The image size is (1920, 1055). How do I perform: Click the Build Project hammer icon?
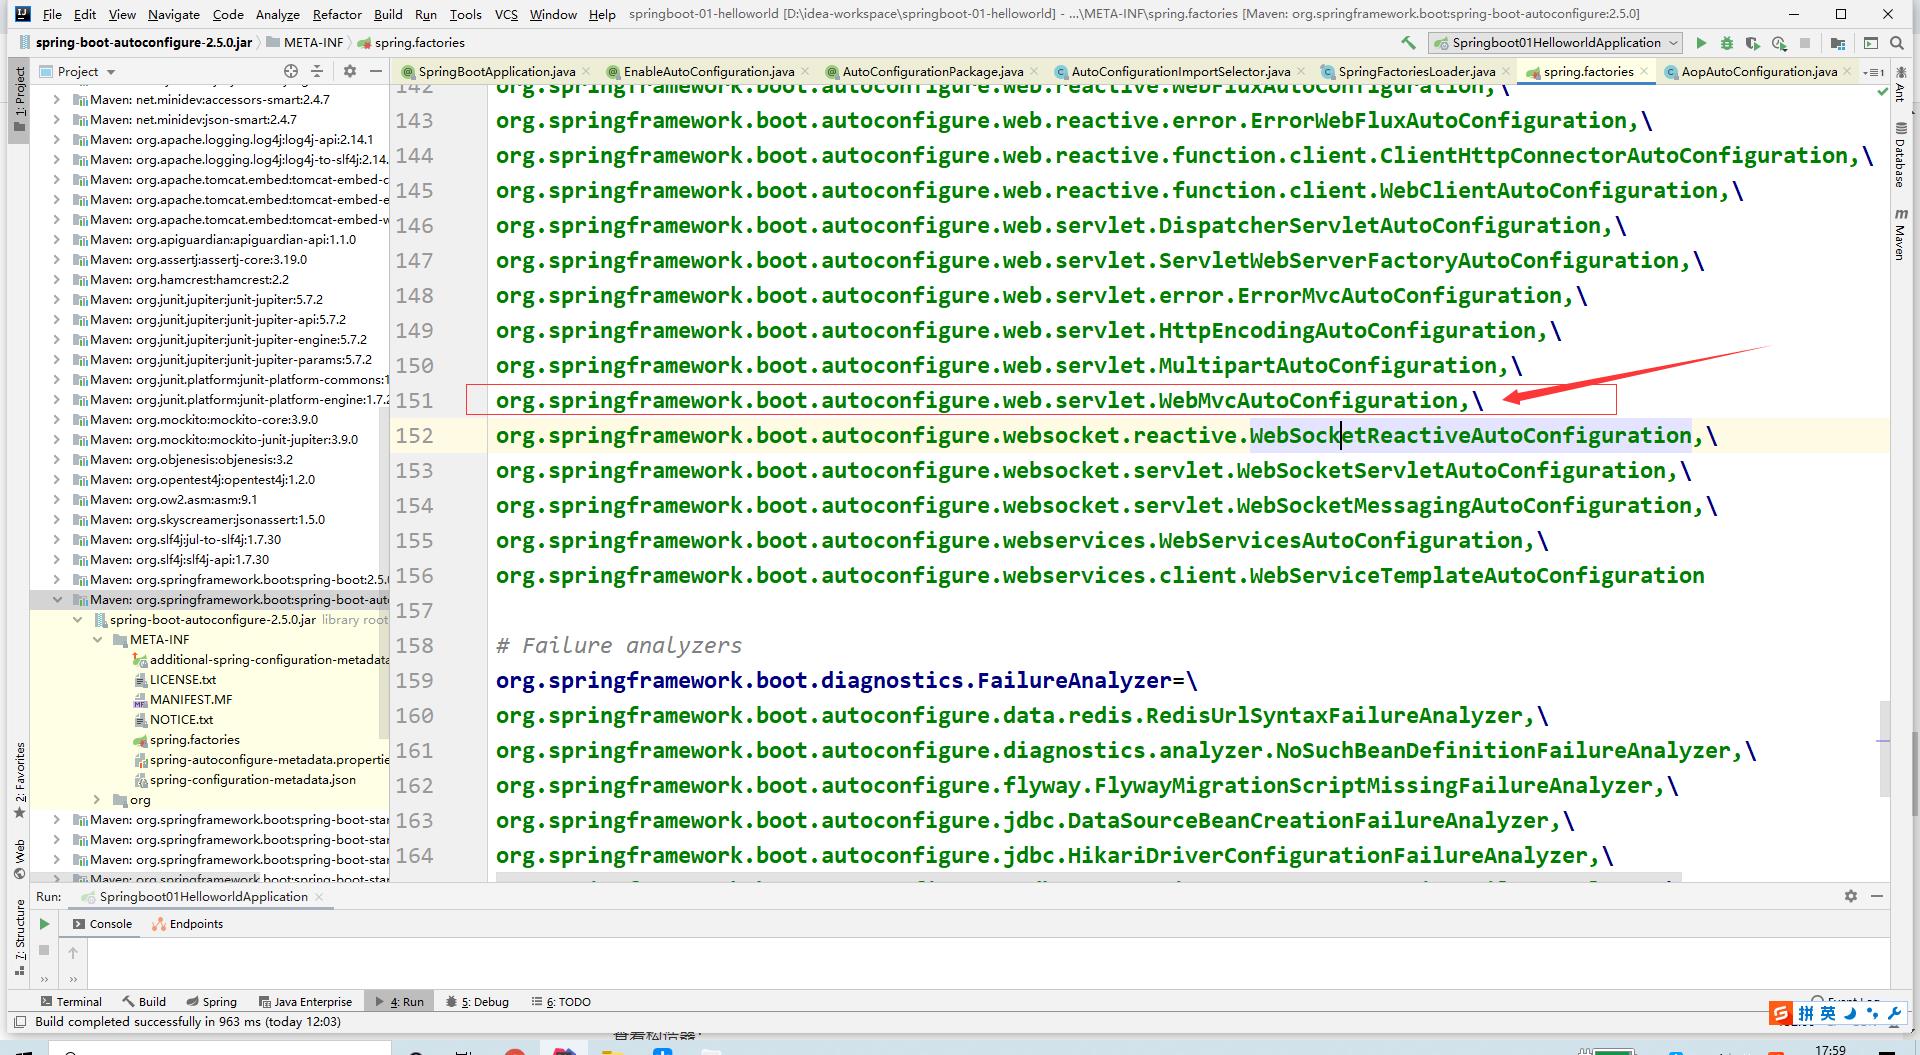tap(1408, 43)
